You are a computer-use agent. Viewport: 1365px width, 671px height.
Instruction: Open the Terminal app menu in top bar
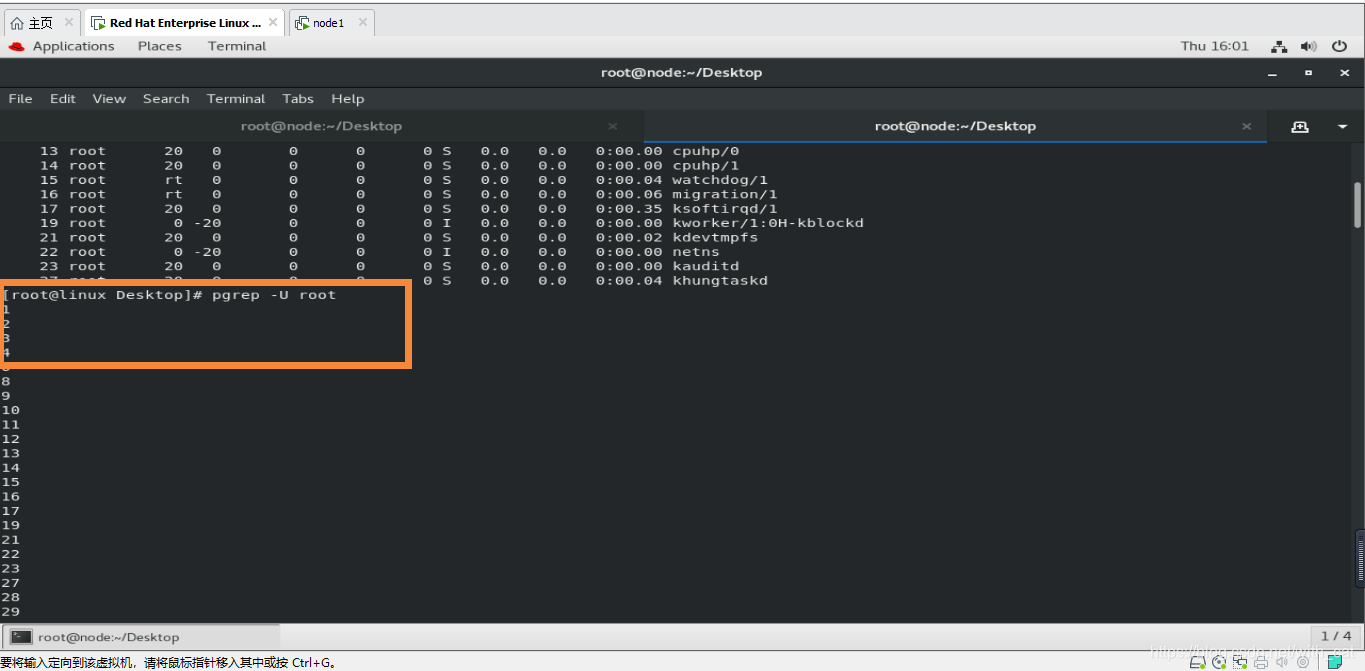click(x=237, y=46)
